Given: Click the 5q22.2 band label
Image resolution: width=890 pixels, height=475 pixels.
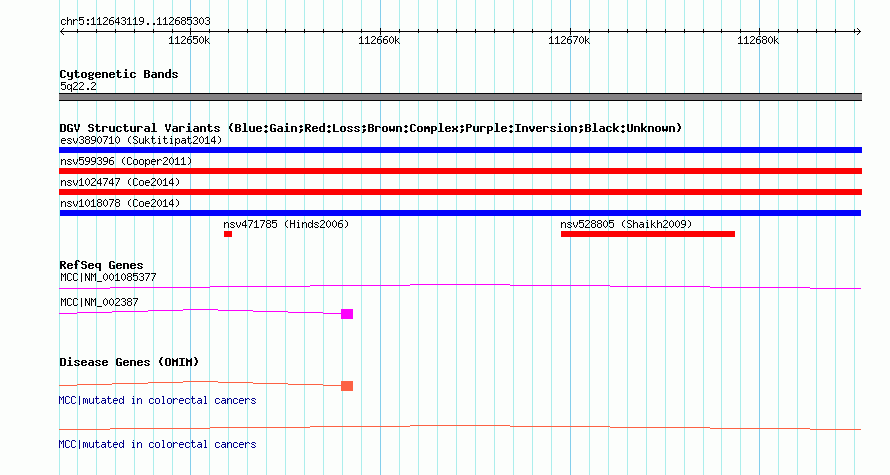Looking at the screenshot, I should 78,87.
